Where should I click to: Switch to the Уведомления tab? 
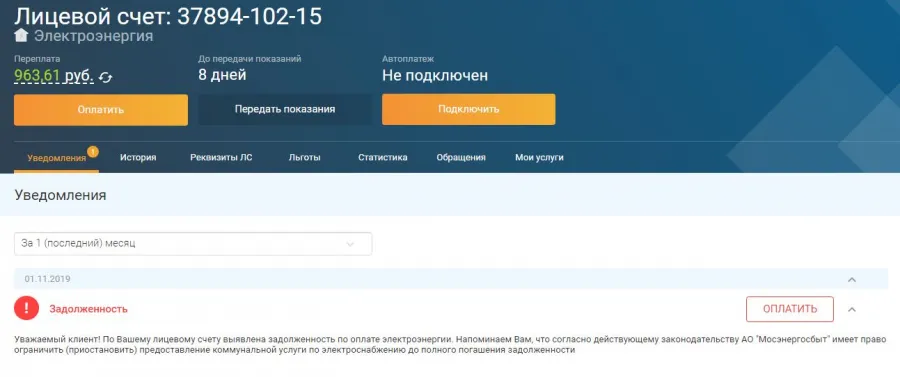click(x=56, y=158)
